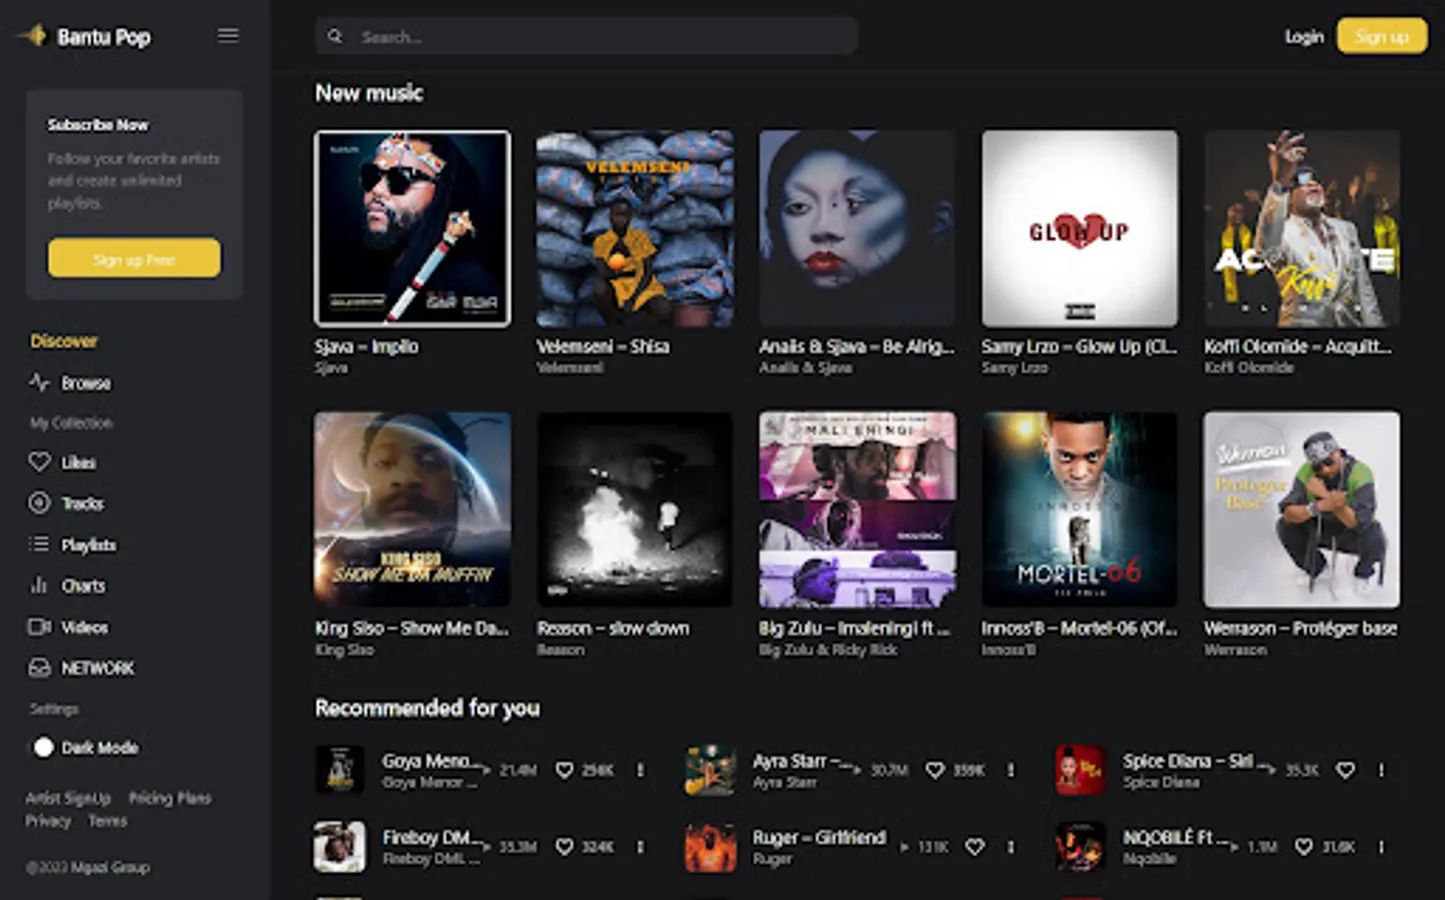
Task: Click the Bantu Pop logo
Action: point(84,37)
